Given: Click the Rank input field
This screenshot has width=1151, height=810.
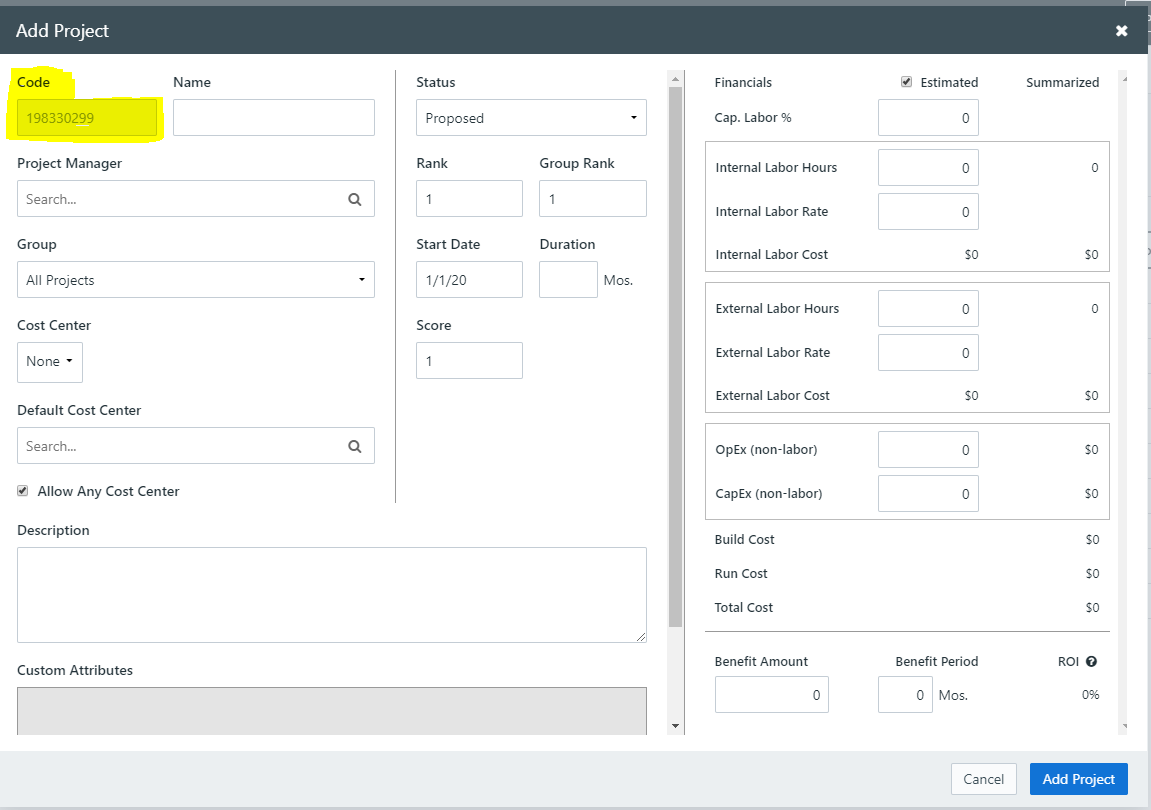Looking at the screenshot, I should pyautogui.click(x=469, y=199).
